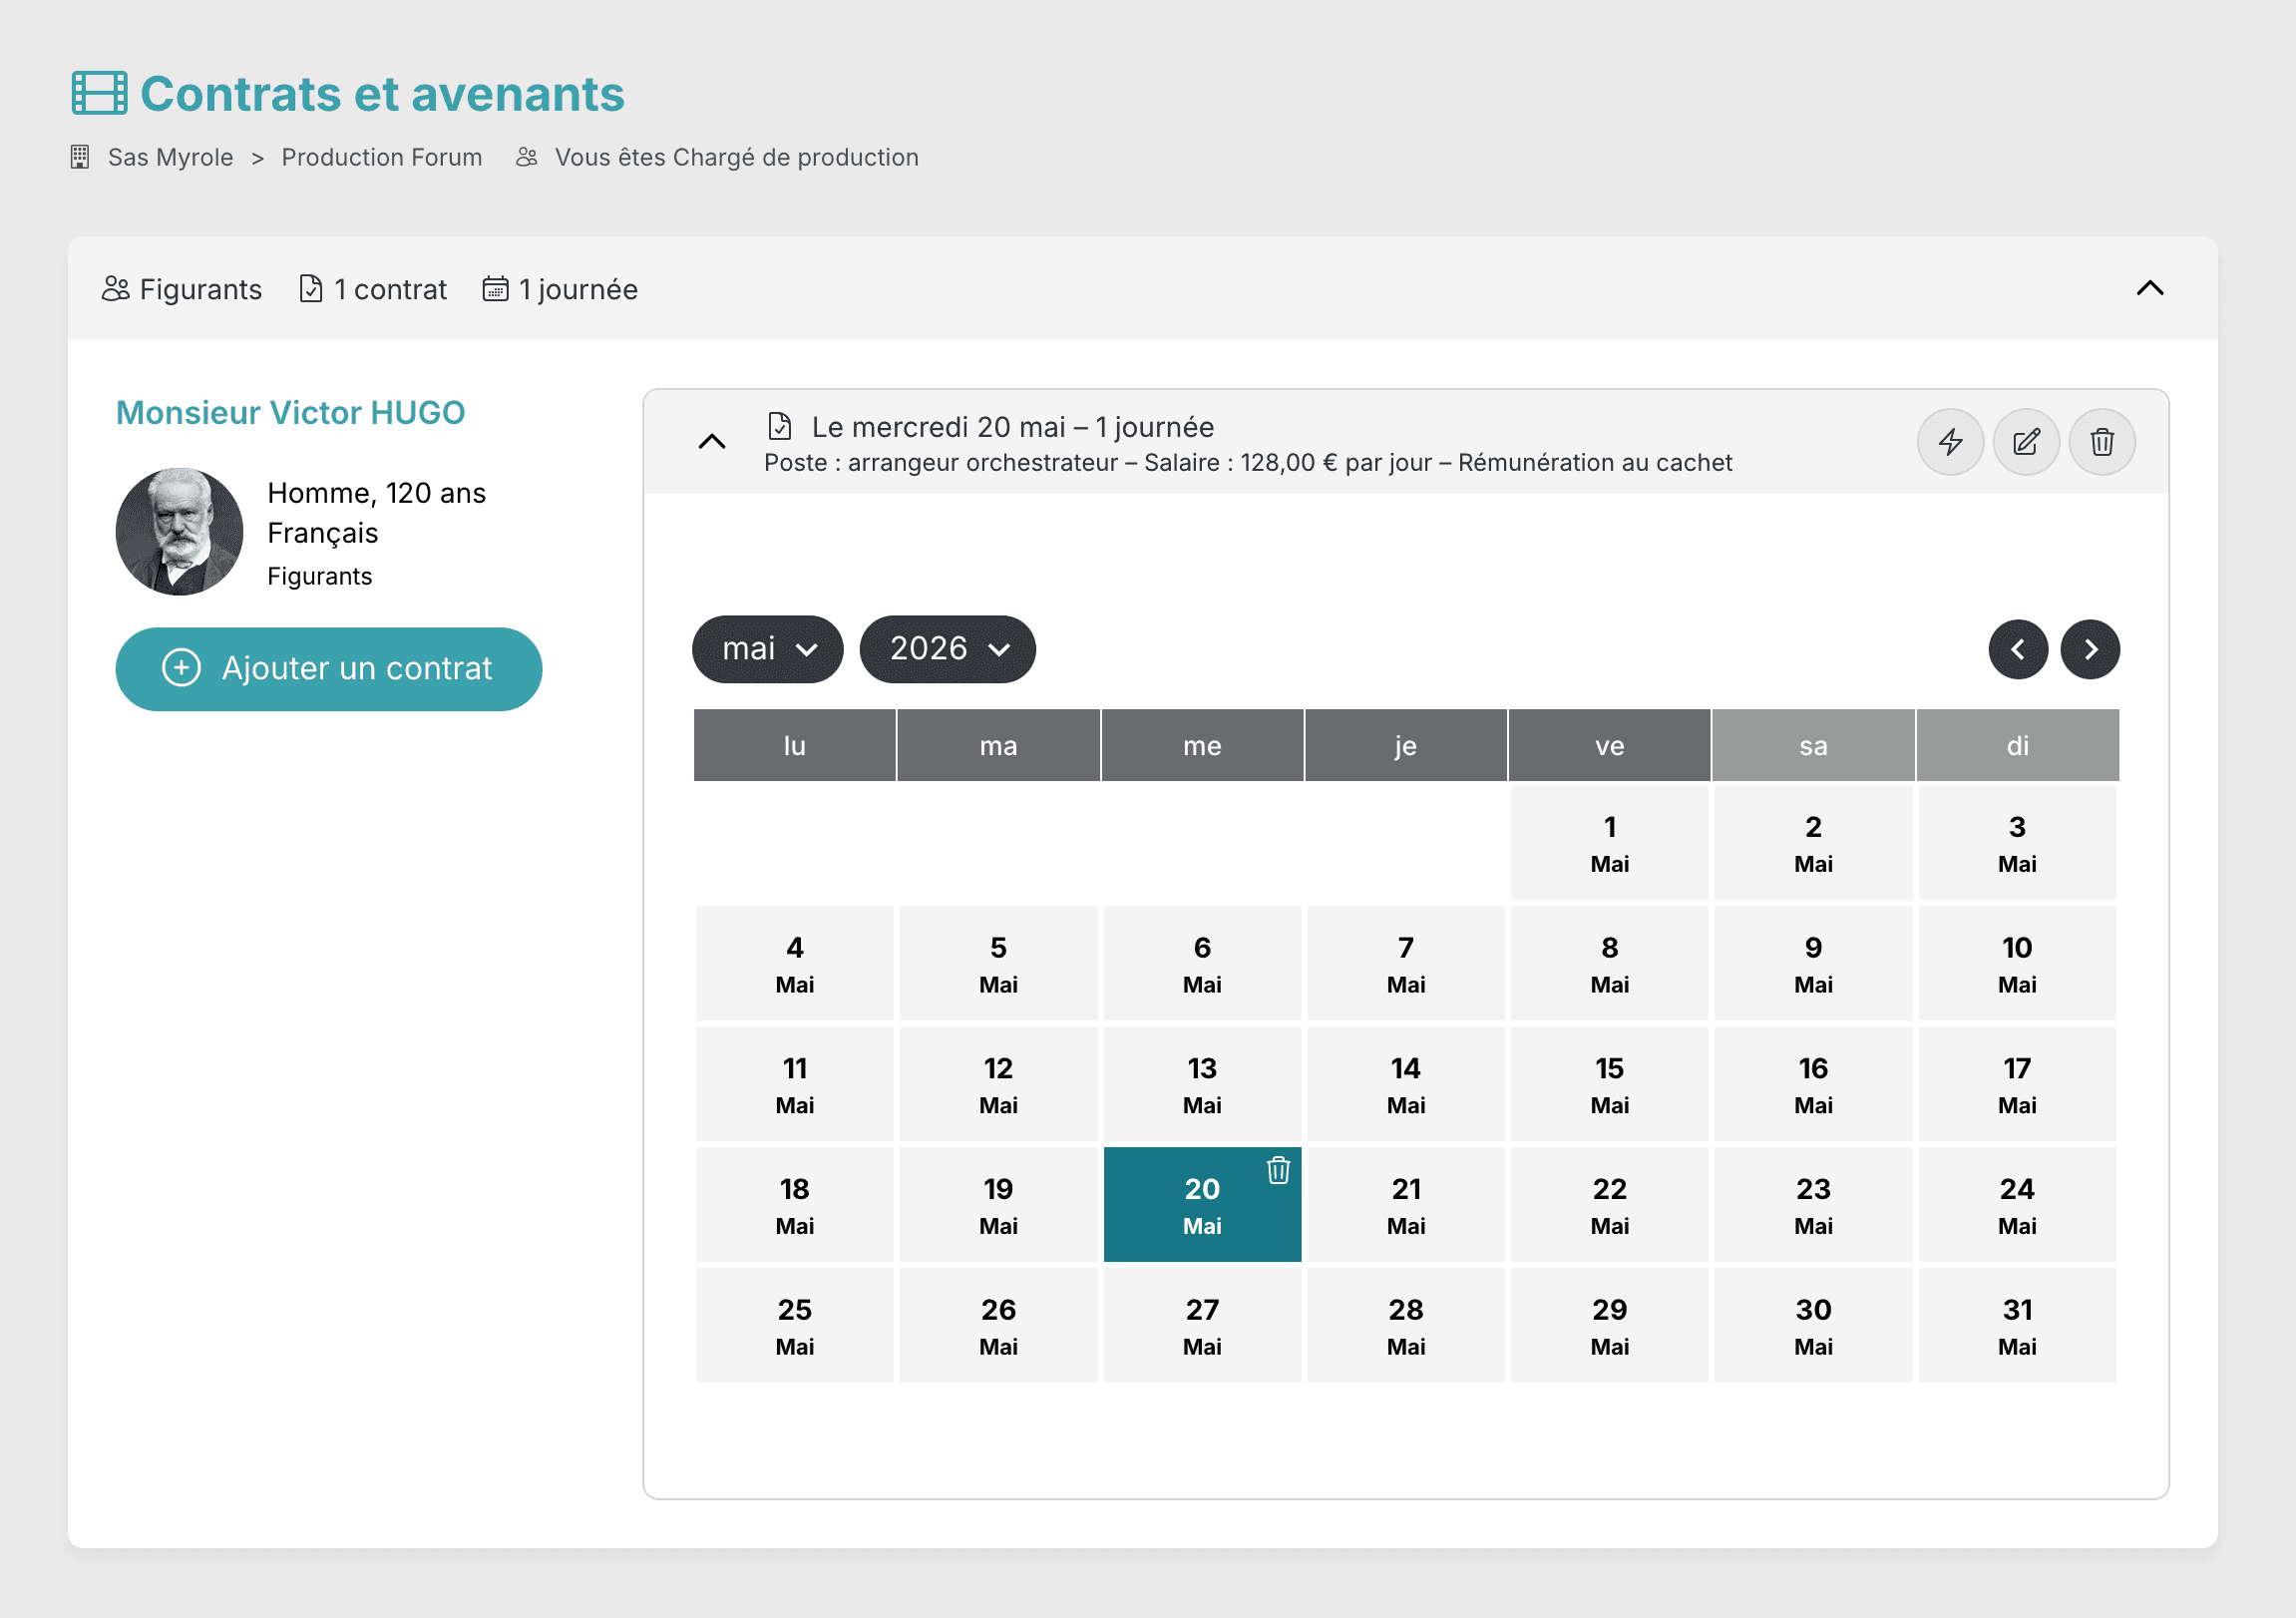Select day 25 Mai in calendar
The width and height of the screenshot is (2296, 1618).
(794, 1325)
